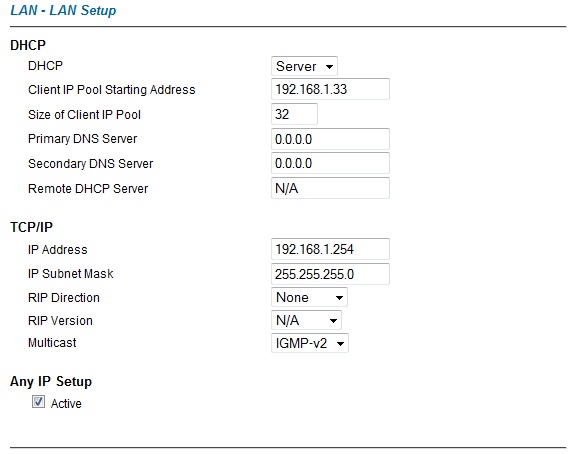
Task: Click the Remote DHCP Server field
Action: click(x=330, y=188)
